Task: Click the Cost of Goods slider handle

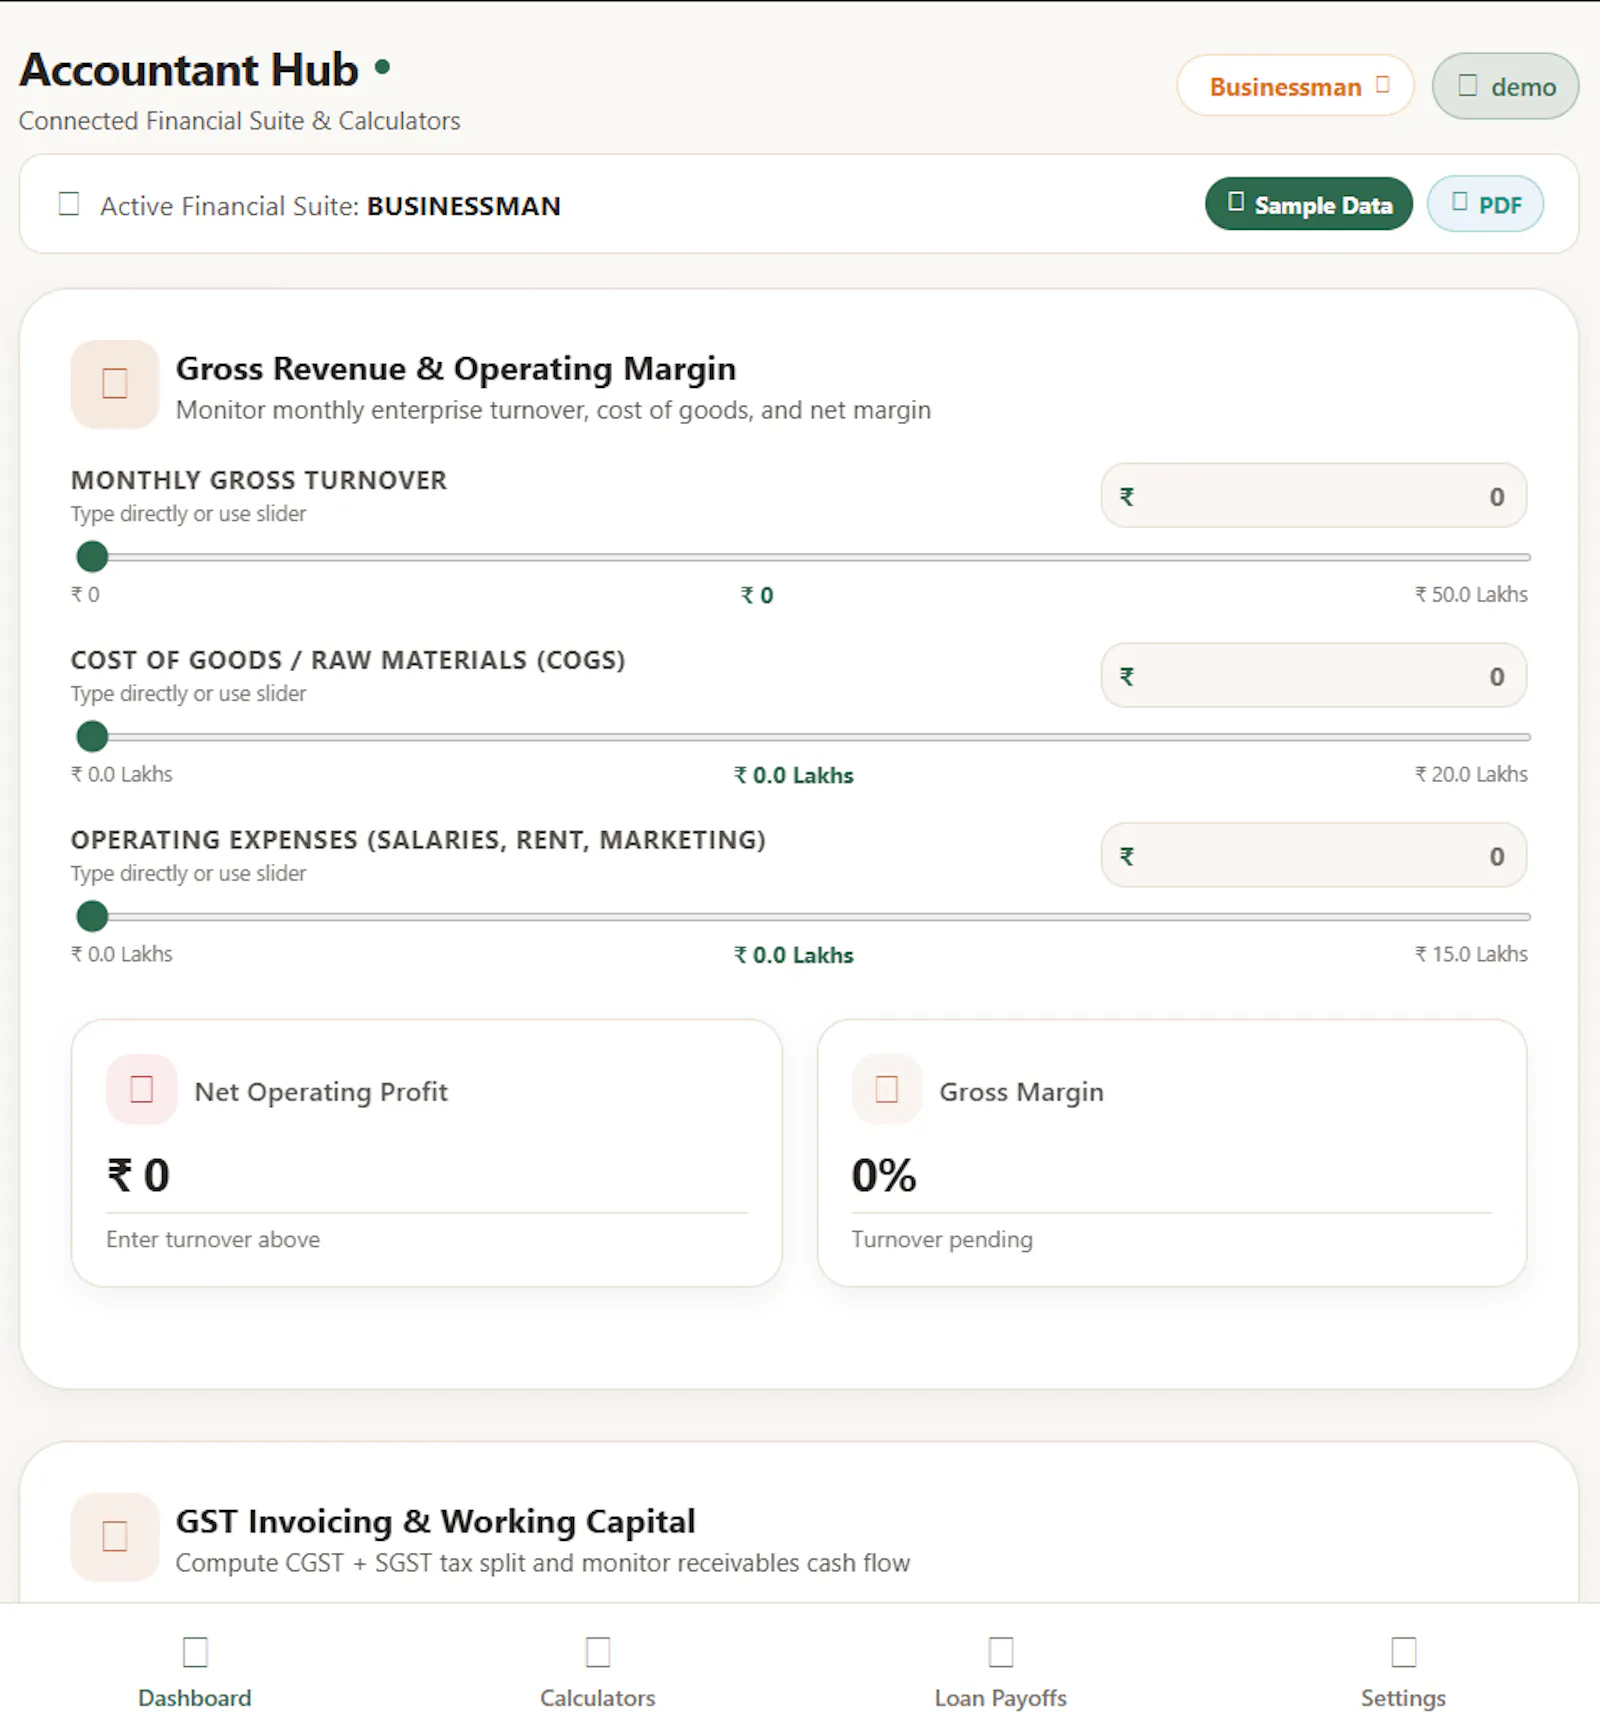Action: click(92, 736)
